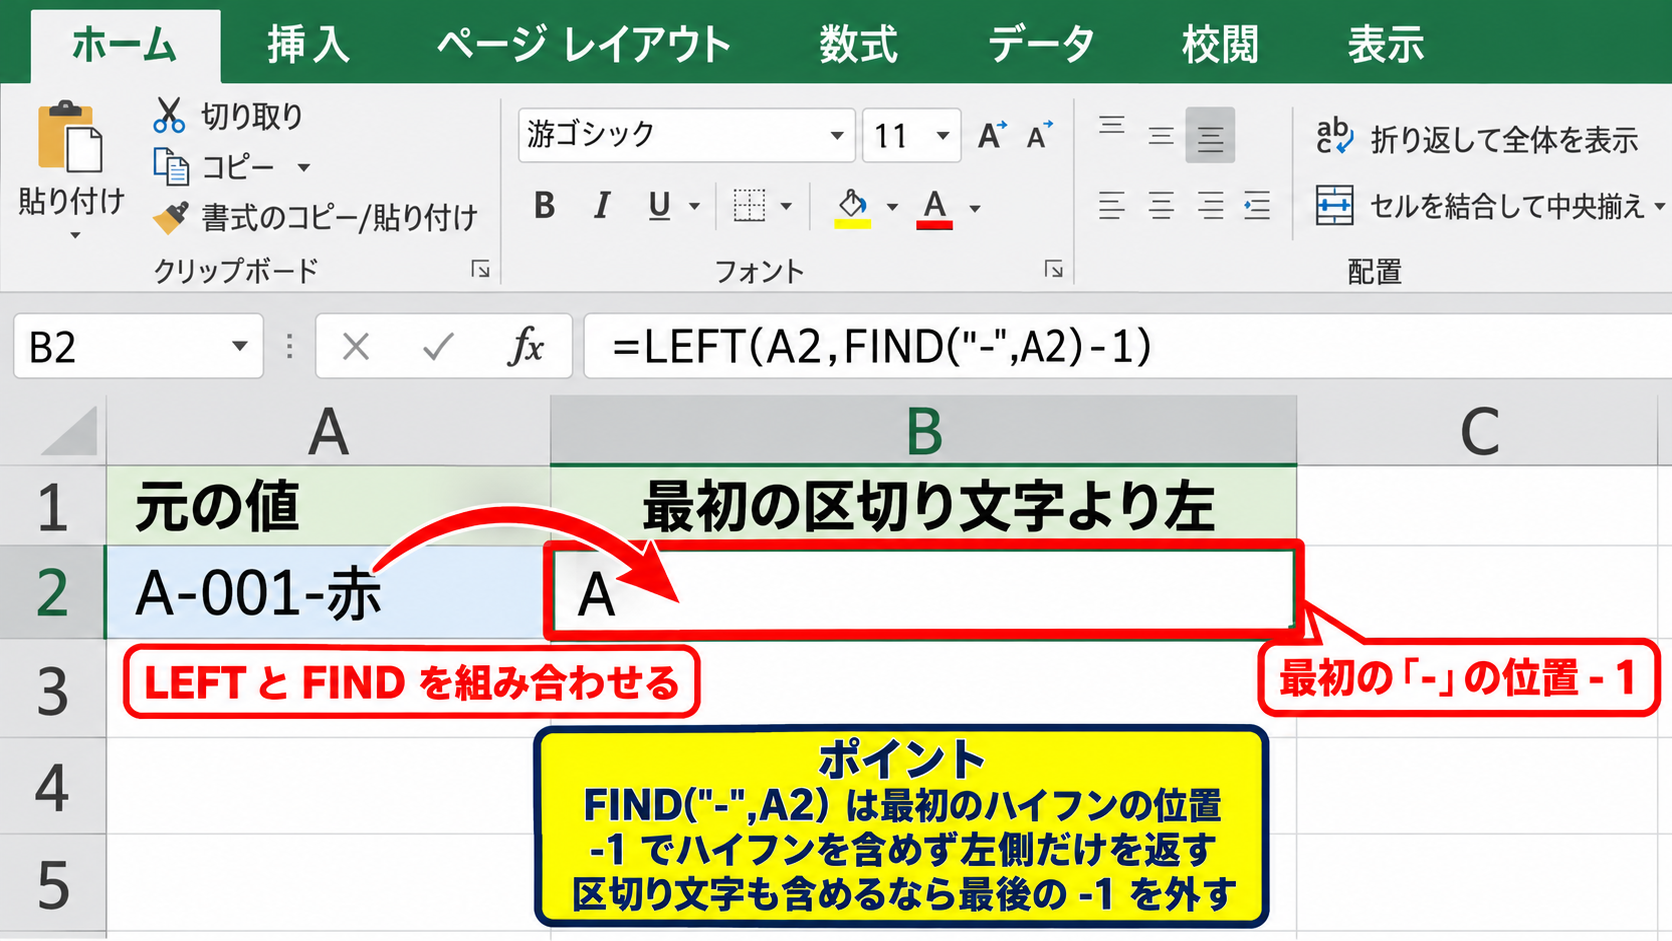Open the merge and center dropdown arrow

pyautogui.click(x=1659, y=207)
